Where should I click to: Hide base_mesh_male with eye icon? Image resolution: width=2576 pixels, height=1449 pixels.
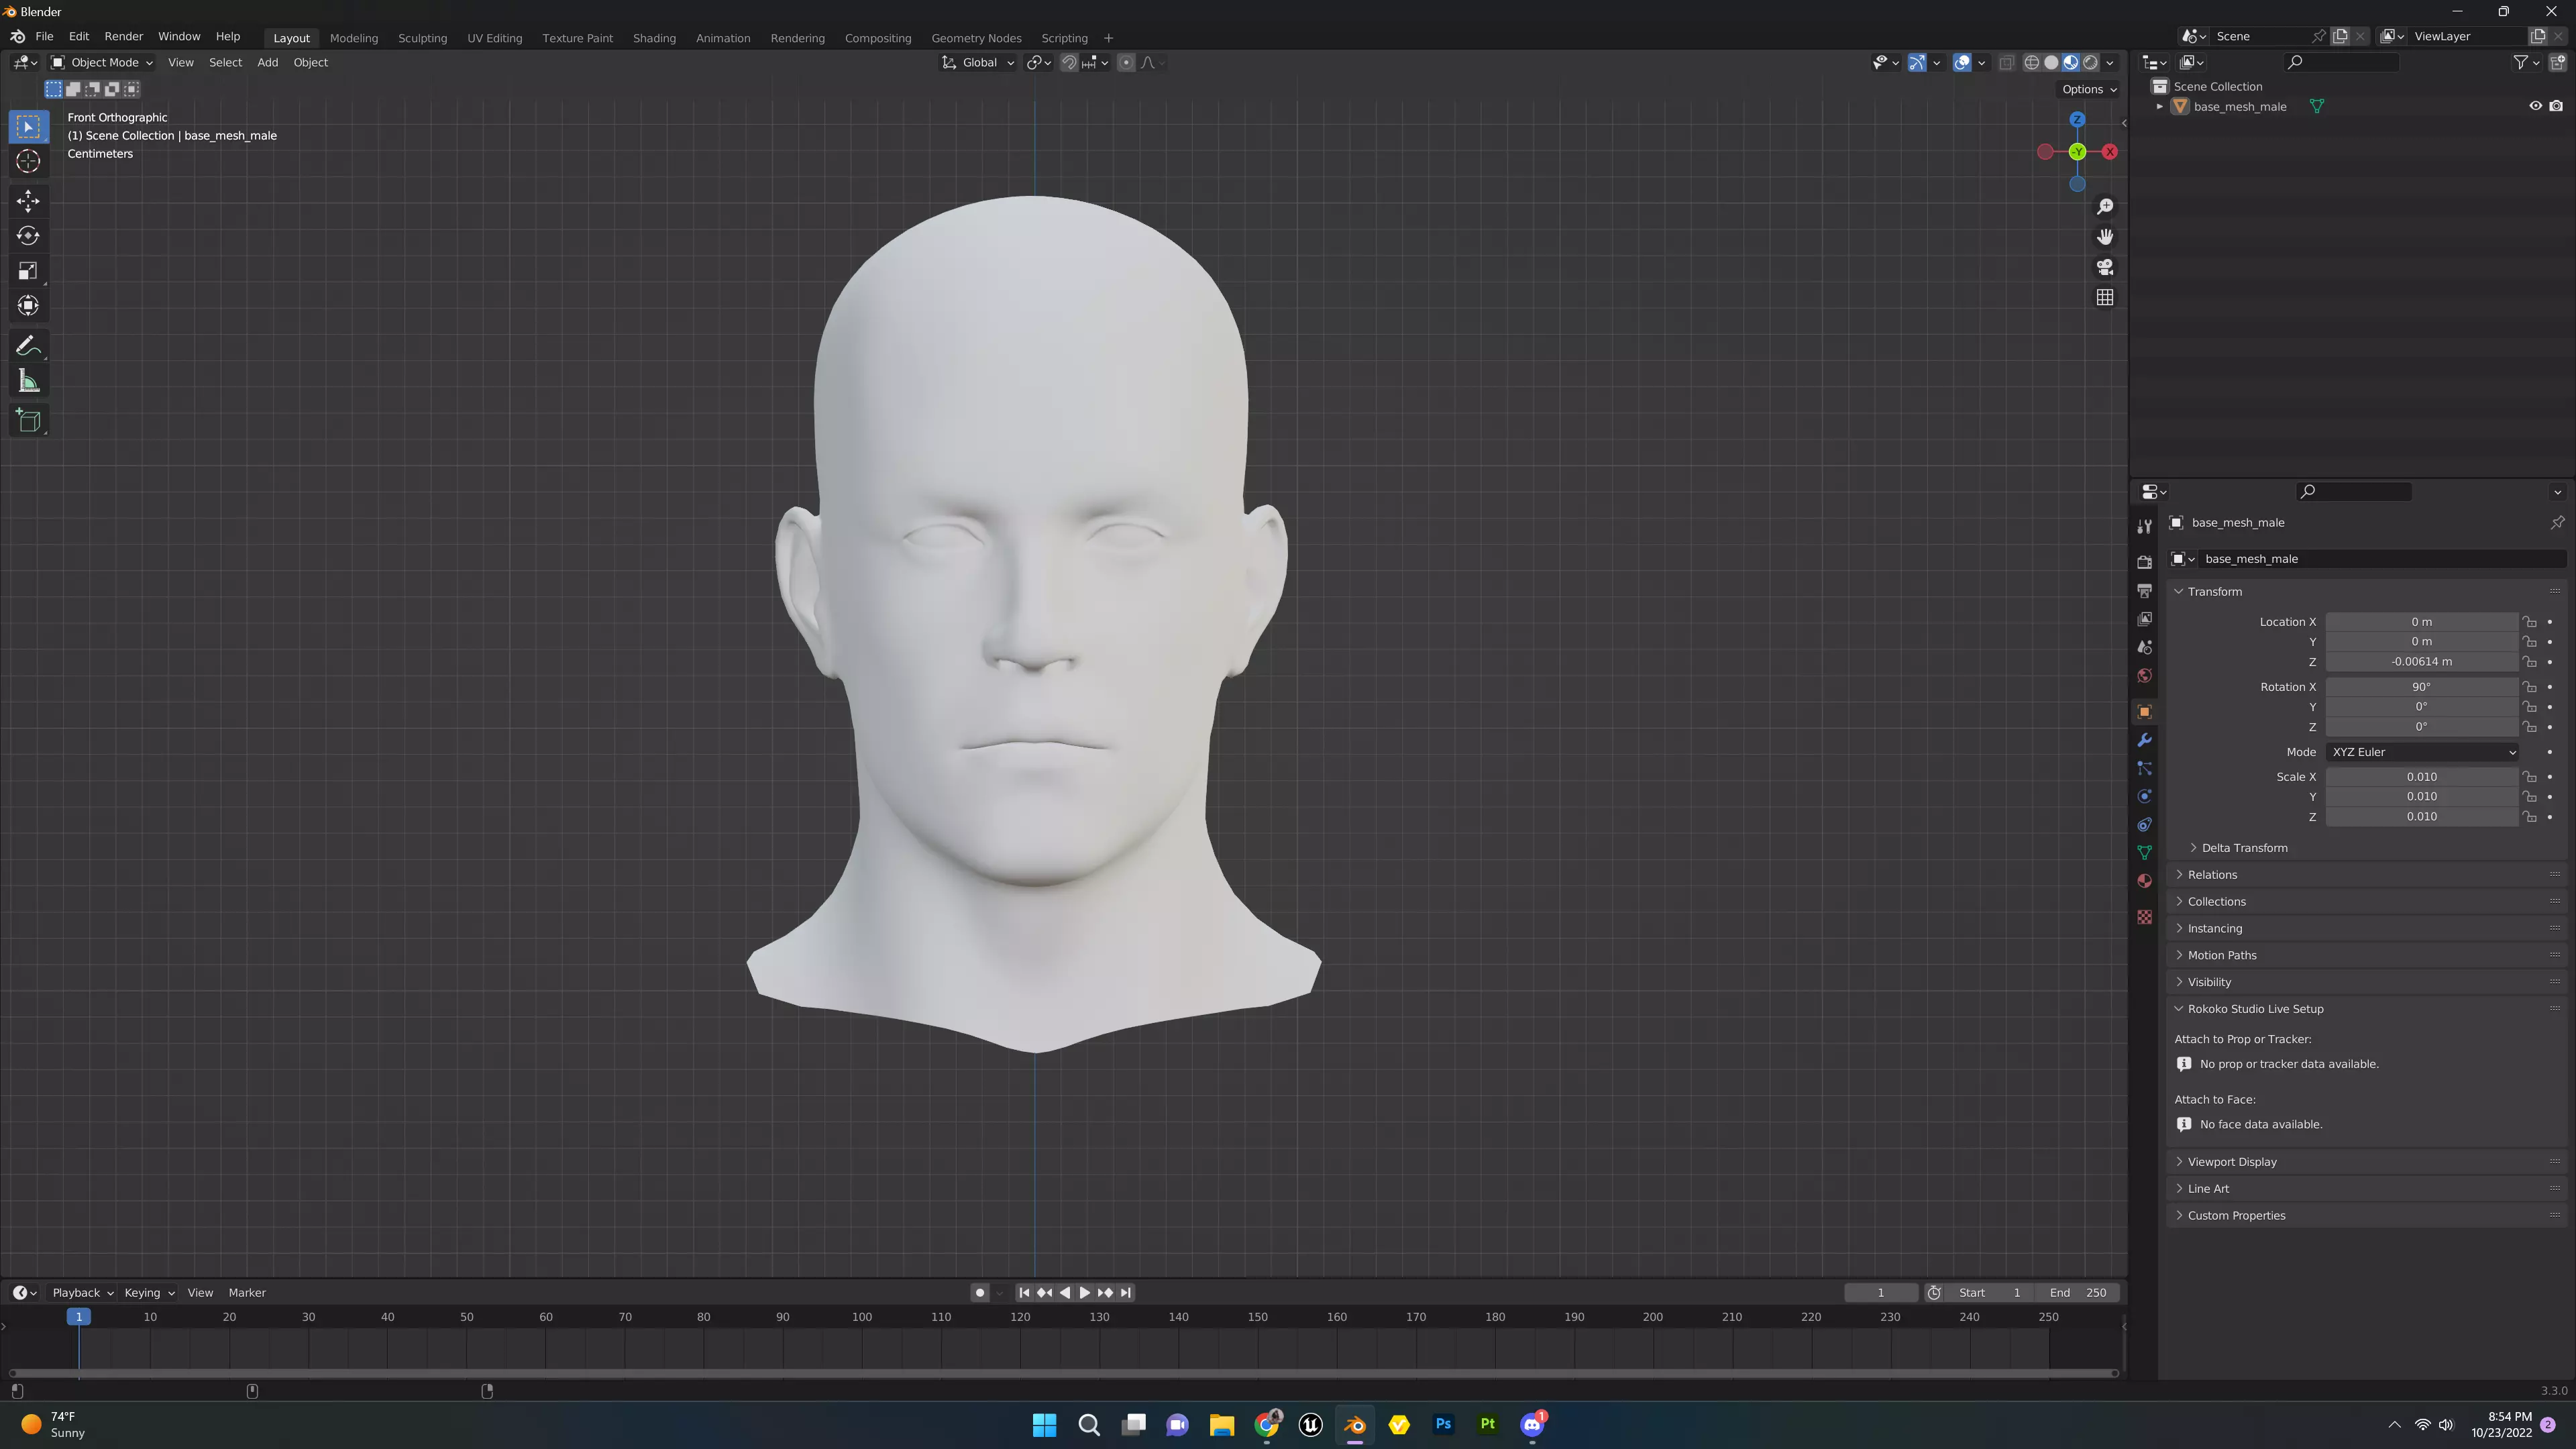coord(2535,106)
